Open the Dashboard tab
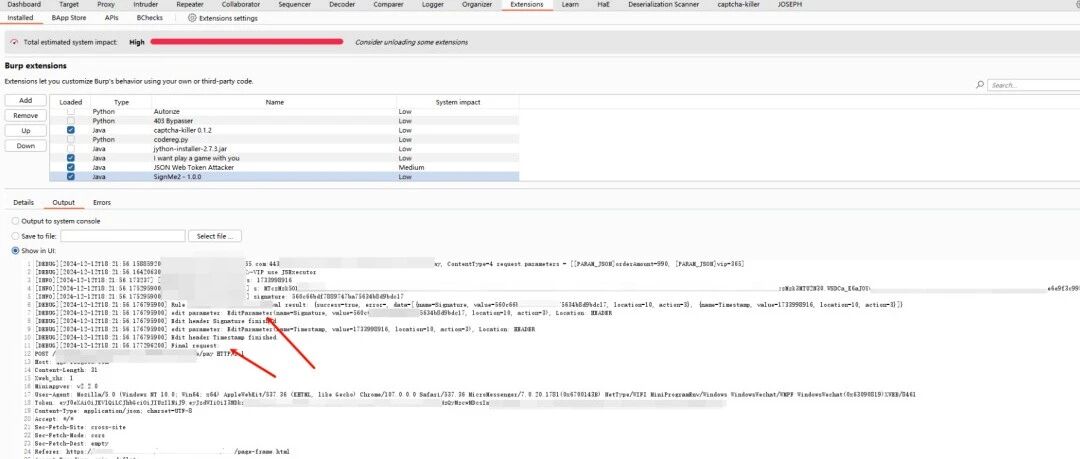The width and height of the screenshot is (1080, 459). (24, 4)
